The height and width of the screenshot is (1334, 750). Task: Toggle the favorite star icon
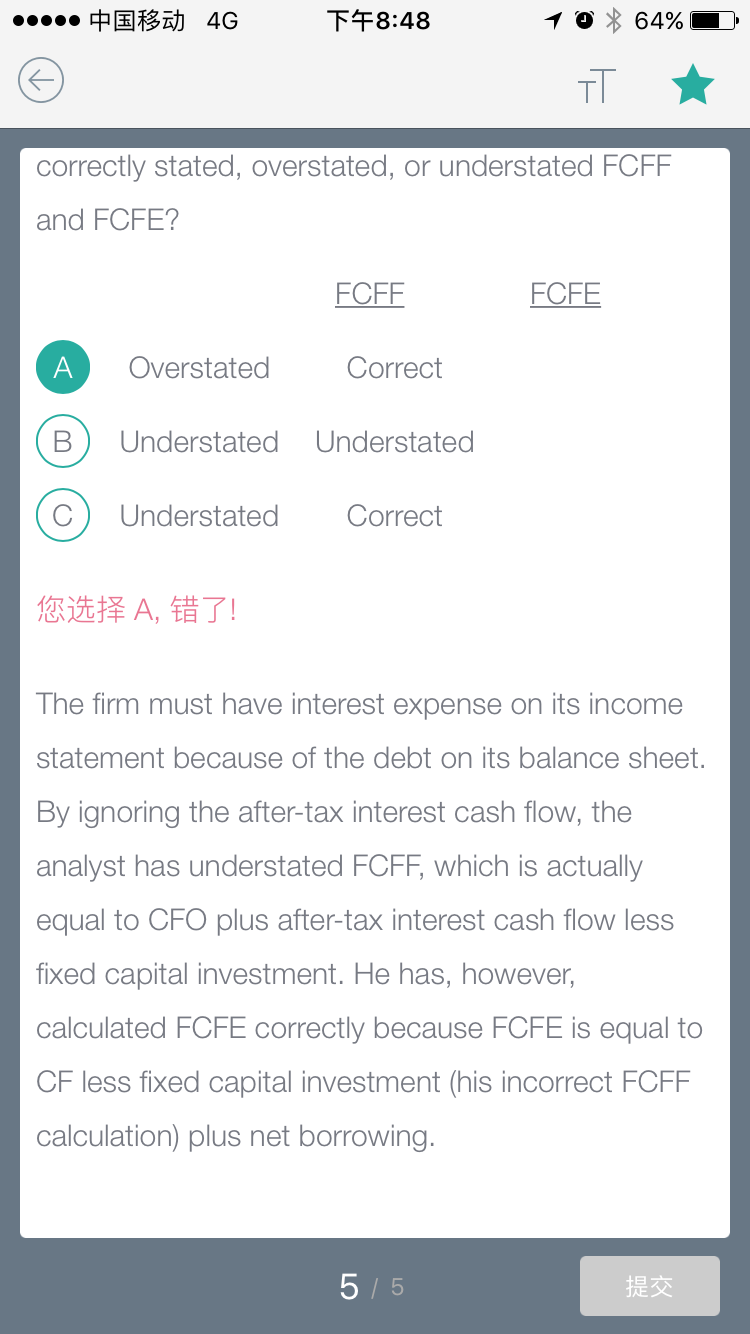(x=692, y=85)
